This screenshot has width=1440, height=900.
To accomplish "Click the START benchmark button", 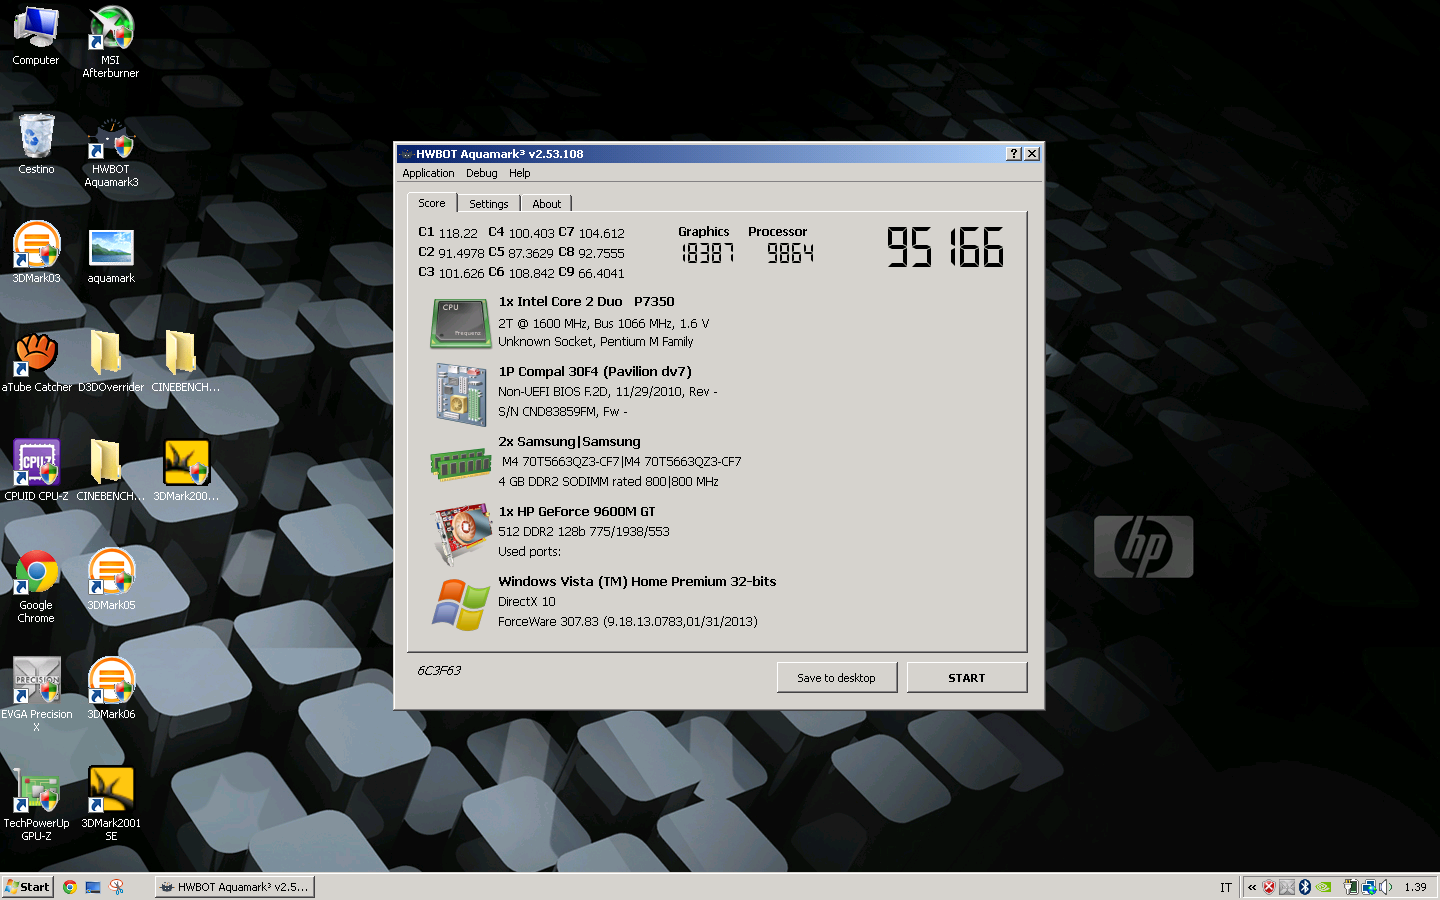I will pos(967,678).
